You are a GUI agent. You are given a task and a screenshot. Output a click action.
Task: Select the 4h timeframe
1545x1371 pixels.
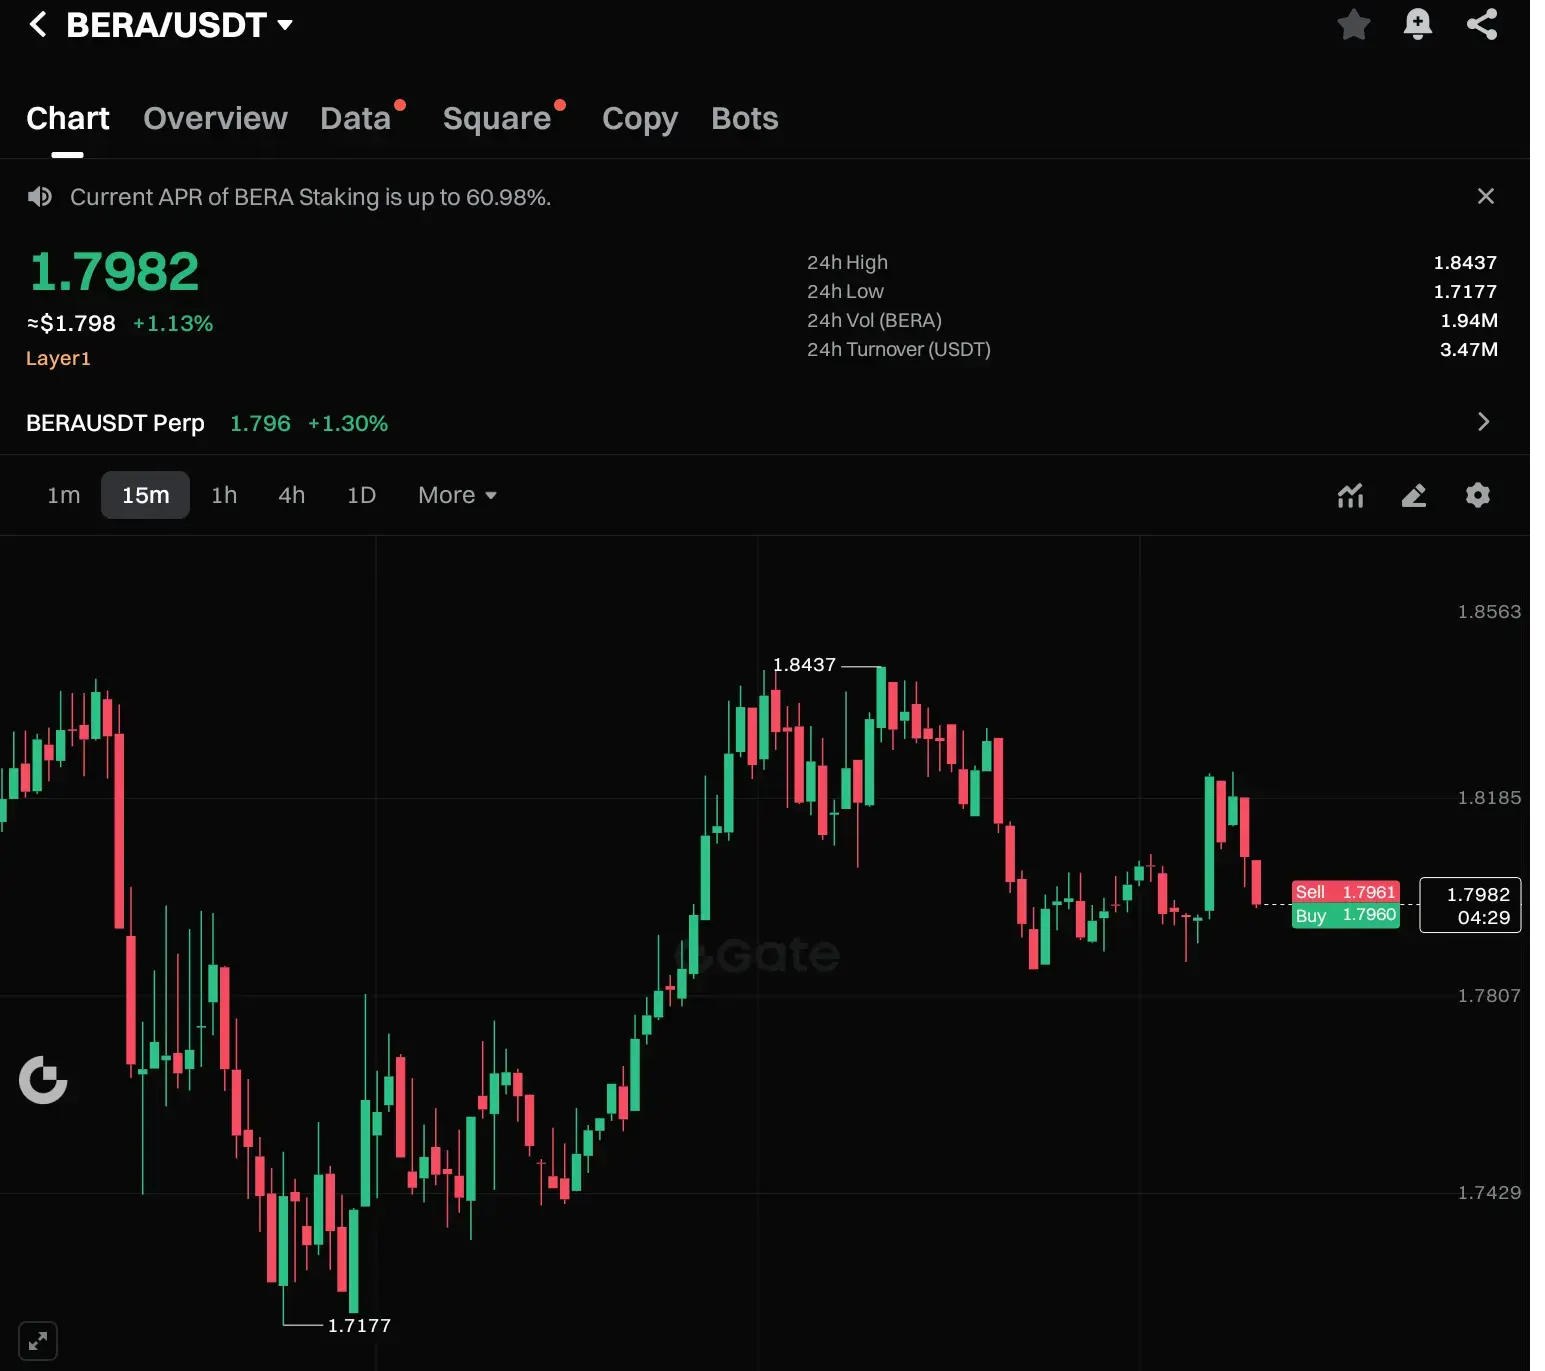point(291,495)
